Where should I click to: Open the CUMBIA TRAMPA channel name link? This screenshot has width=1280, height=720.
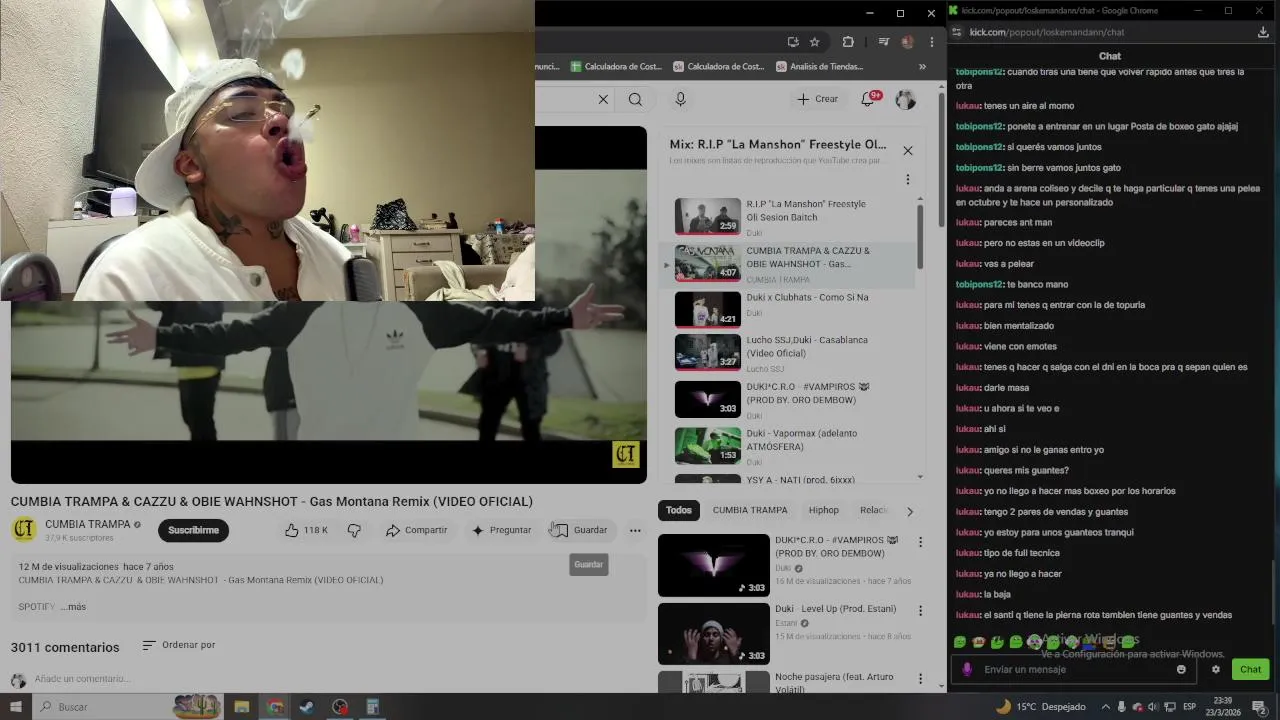pos(88,524)
